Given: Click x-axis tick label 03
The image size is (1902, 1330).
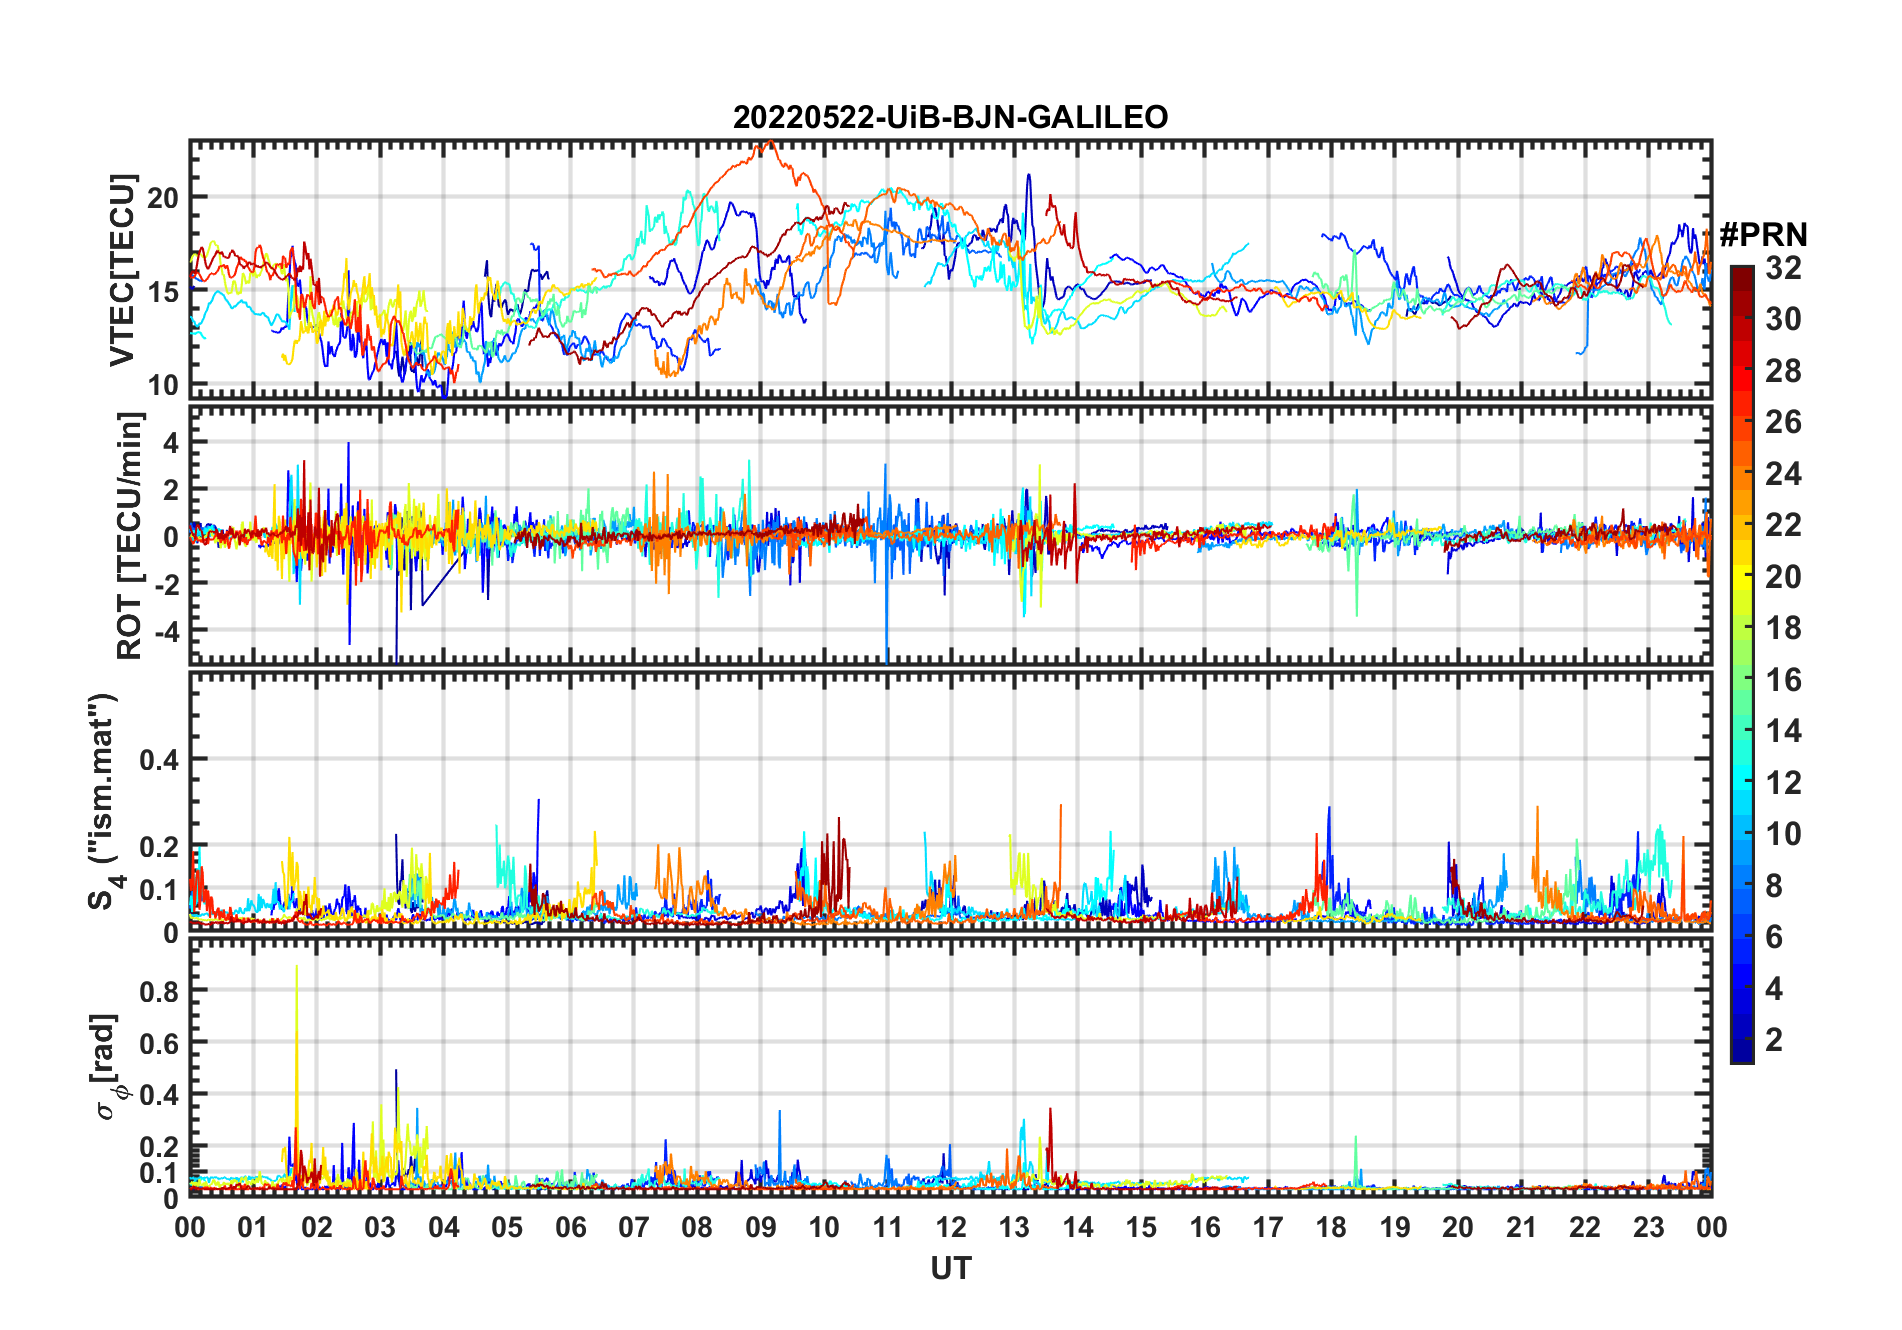Looking at the screenshot, I should pyautogui.click(x=380, y=1227).
